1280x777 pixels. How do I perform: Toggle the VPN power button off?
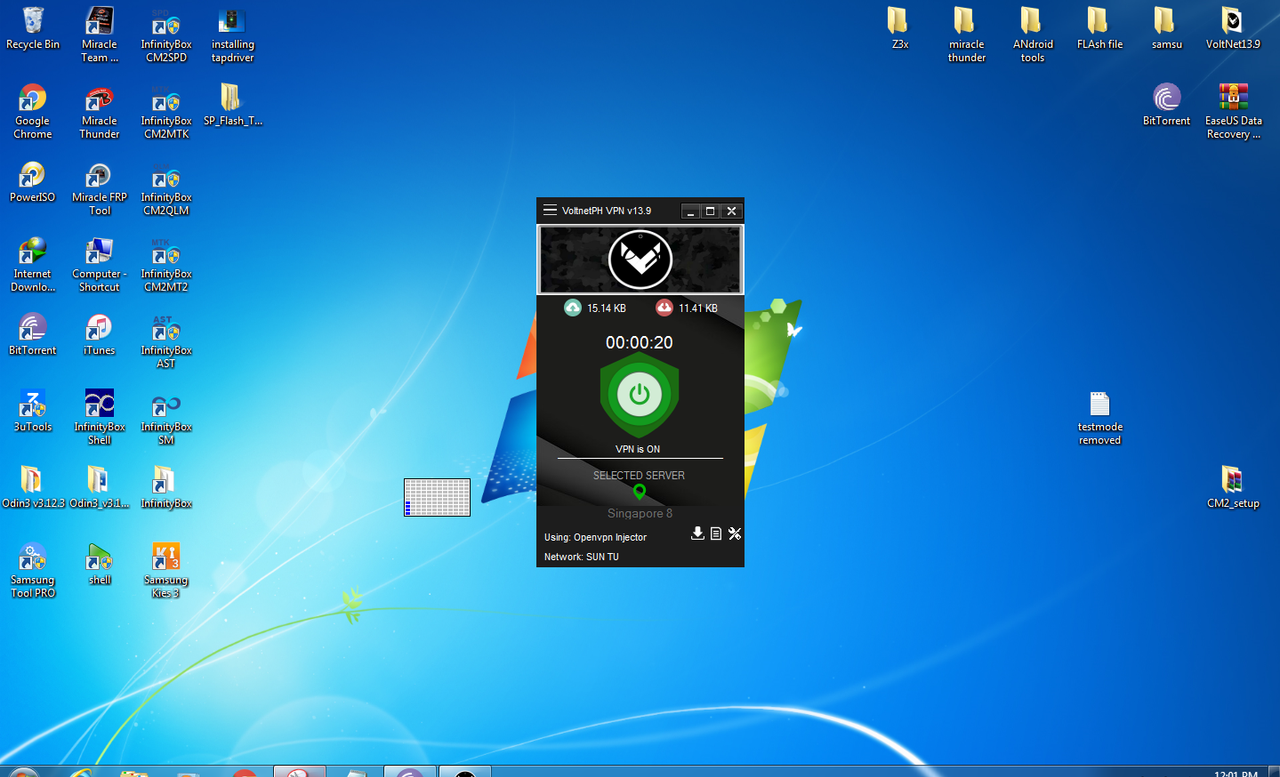pyautogui.click(x=640, y=394)
